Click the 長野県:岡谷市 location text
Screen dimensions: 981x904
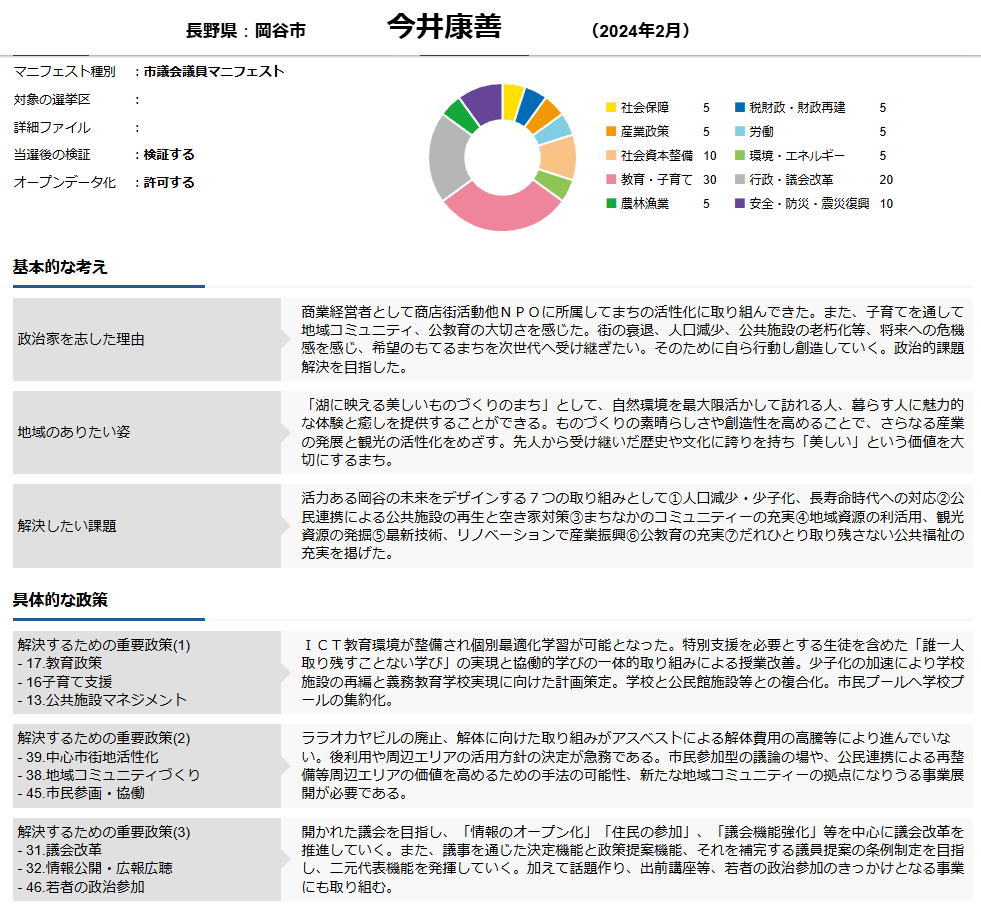(246, 31)
